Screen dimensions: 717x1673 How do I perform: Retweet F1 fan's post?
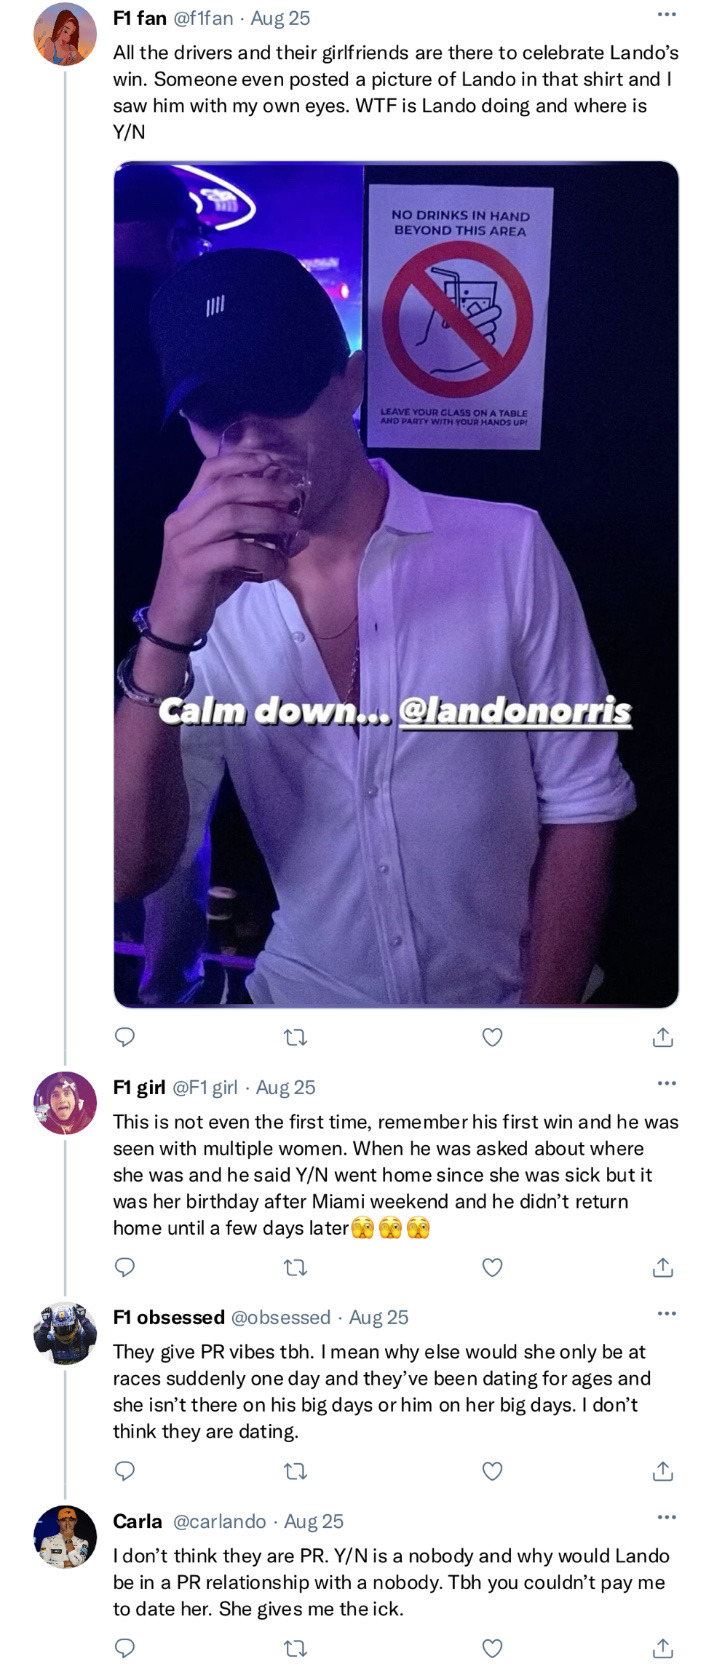(x=295, y=1038)
